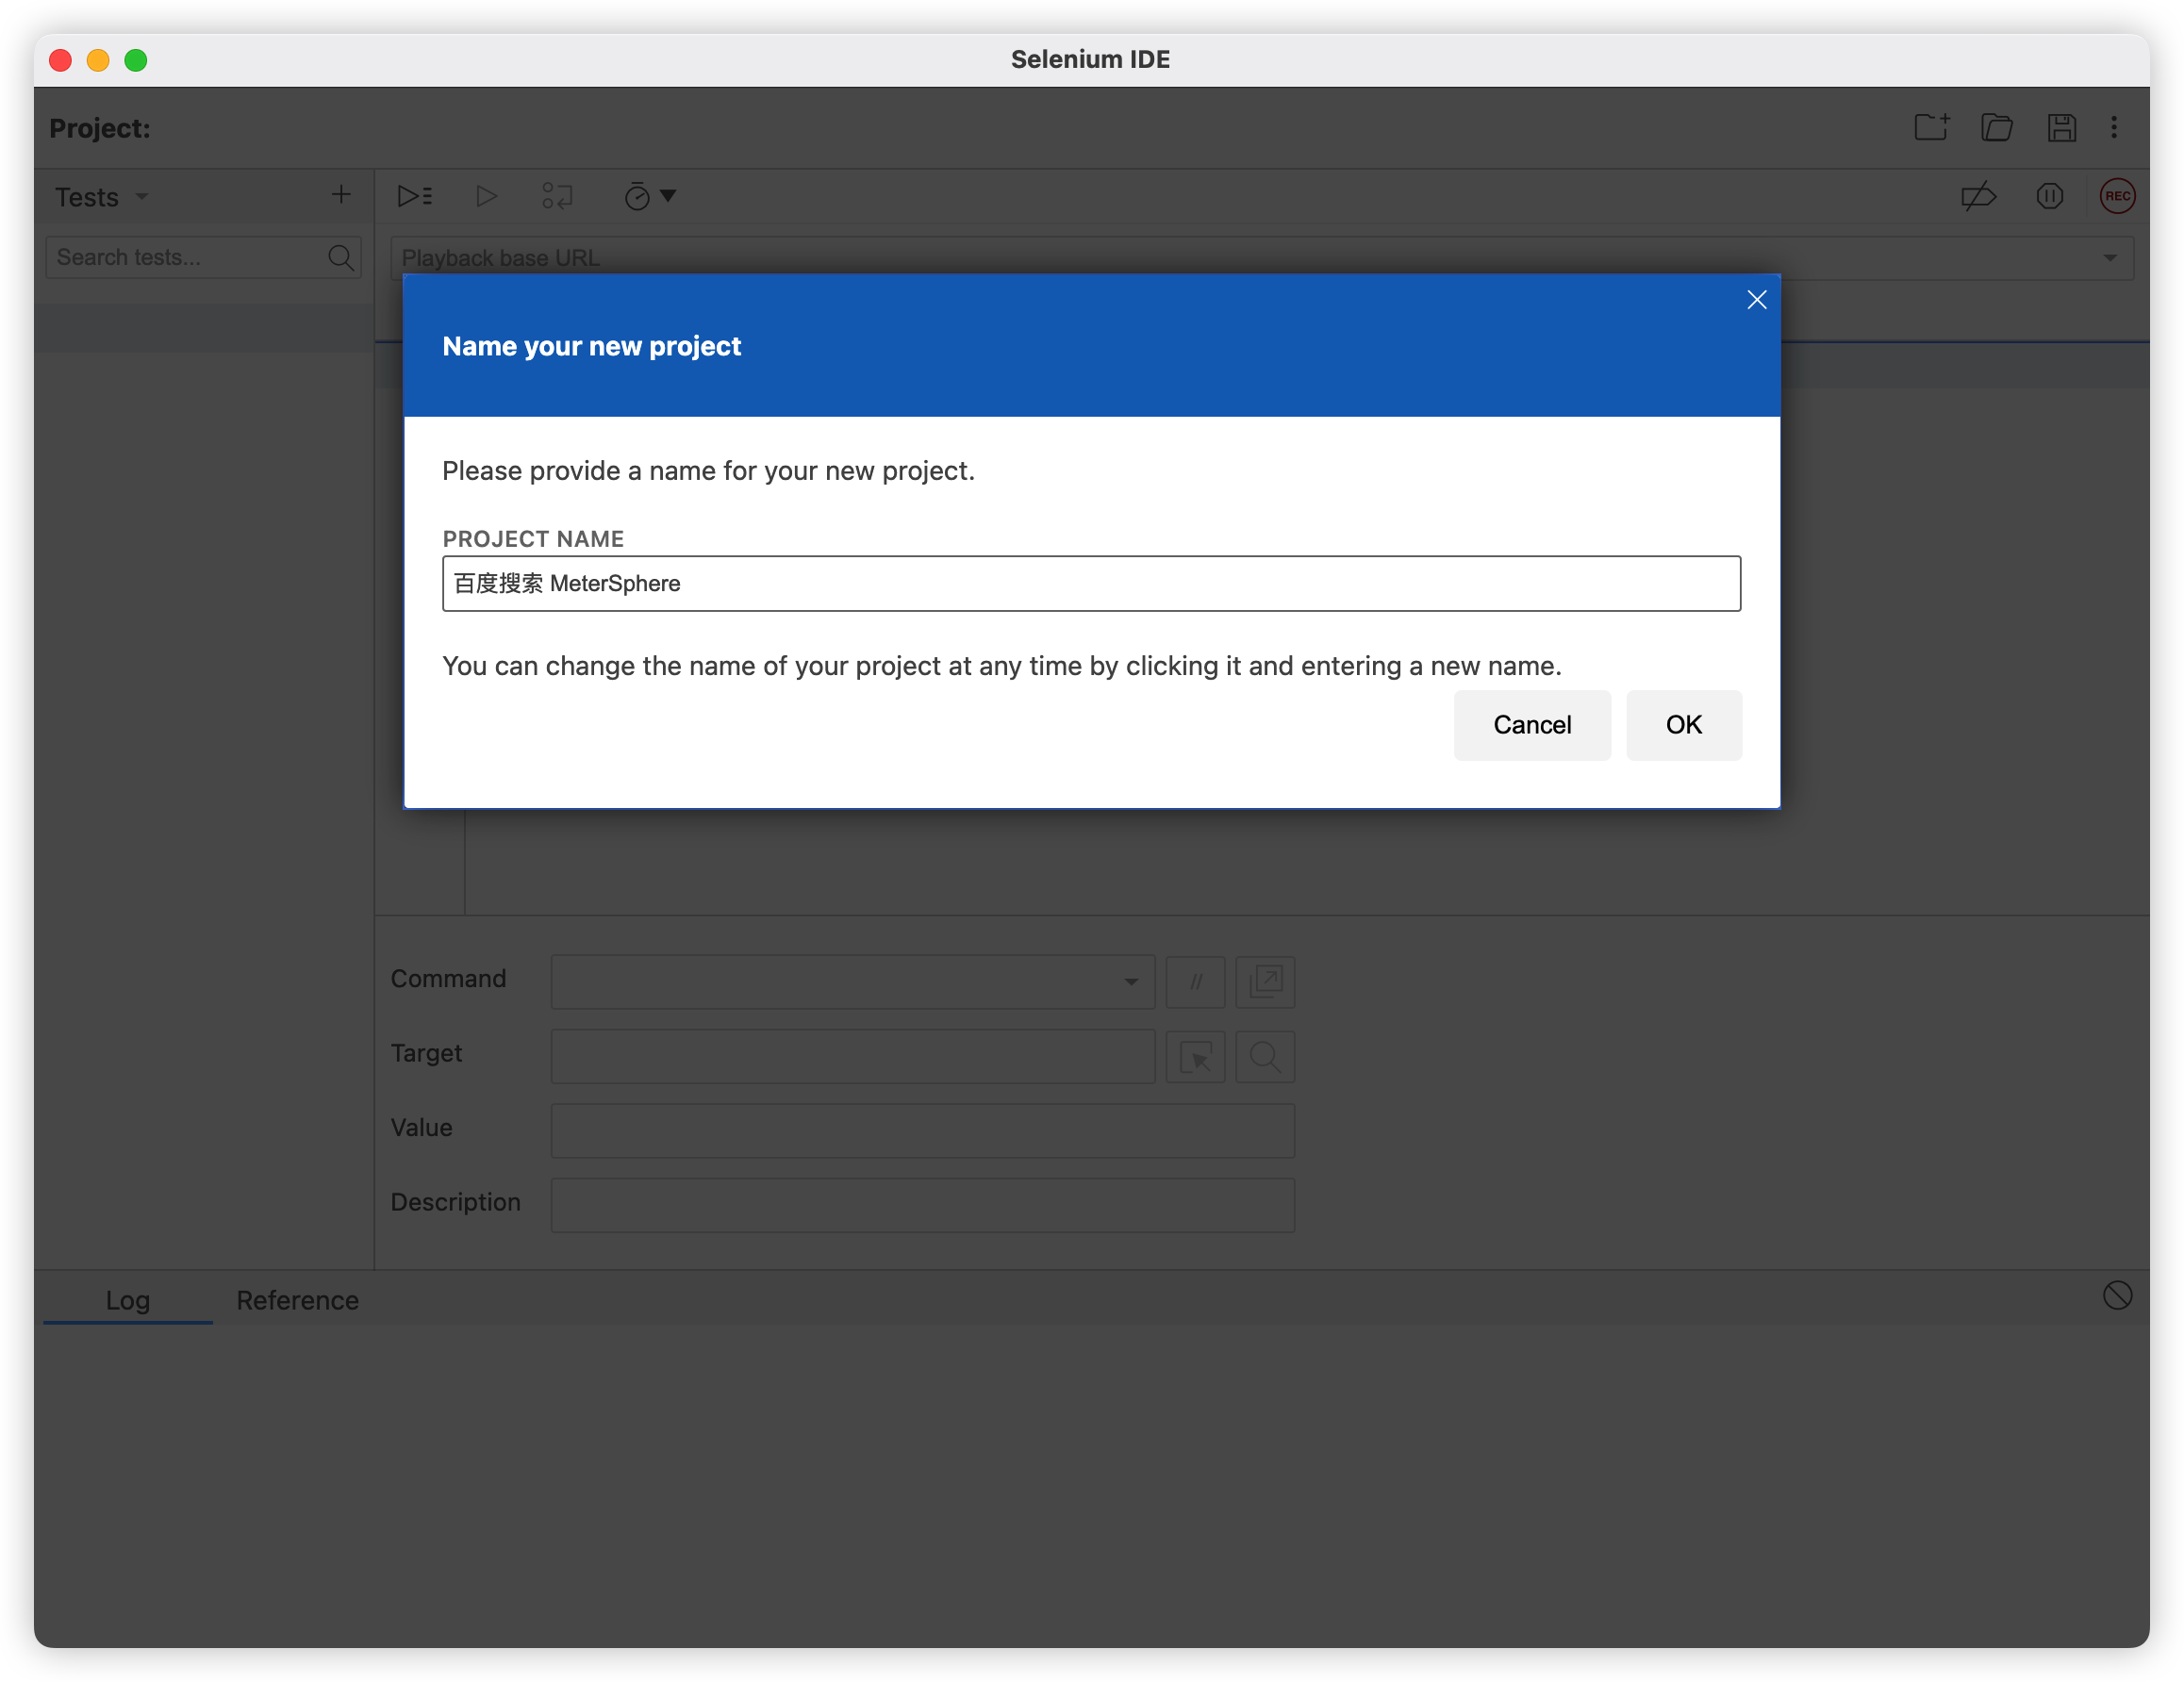Click the open new window configuration icon
Viewport: 2184px width, 1682px height.
pos(1265,982)
